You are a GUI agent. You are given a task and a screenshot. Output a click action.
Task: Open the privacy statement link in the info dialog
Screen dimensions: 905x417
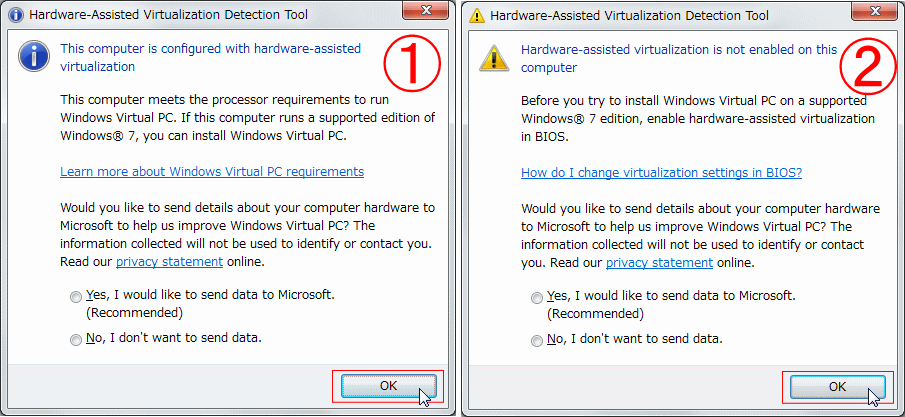coord(170,262)
